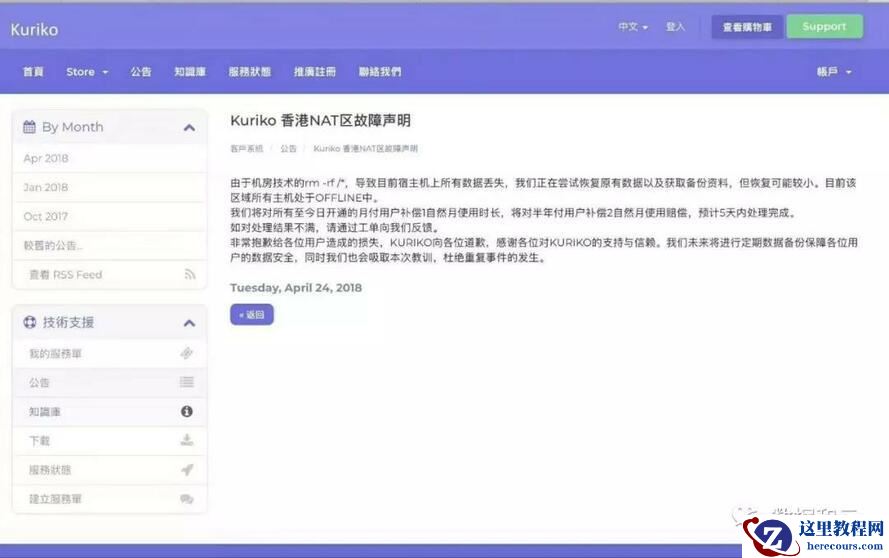Screen dimensions: 889x558
Task: Open 服務狀態 in the navigation bar
Action: pos(249,72)
